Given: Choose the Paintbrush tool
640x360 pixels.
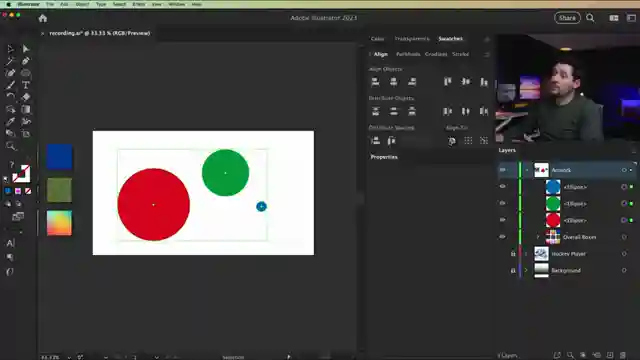Looking at the screenshot, I should [10, 85].
